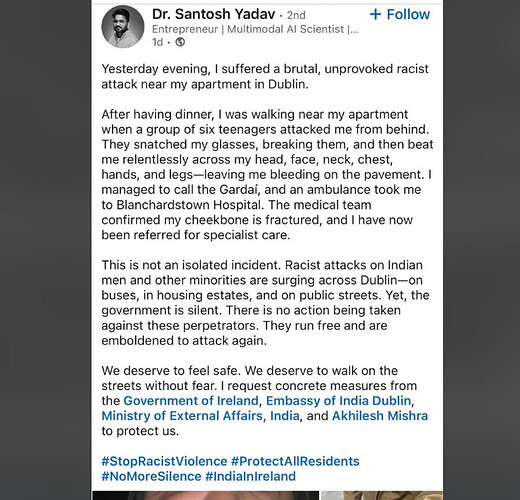The width and height of the screenshot is (520, 500).
Task: Open the right attached post image
Action: pos(382,495)
